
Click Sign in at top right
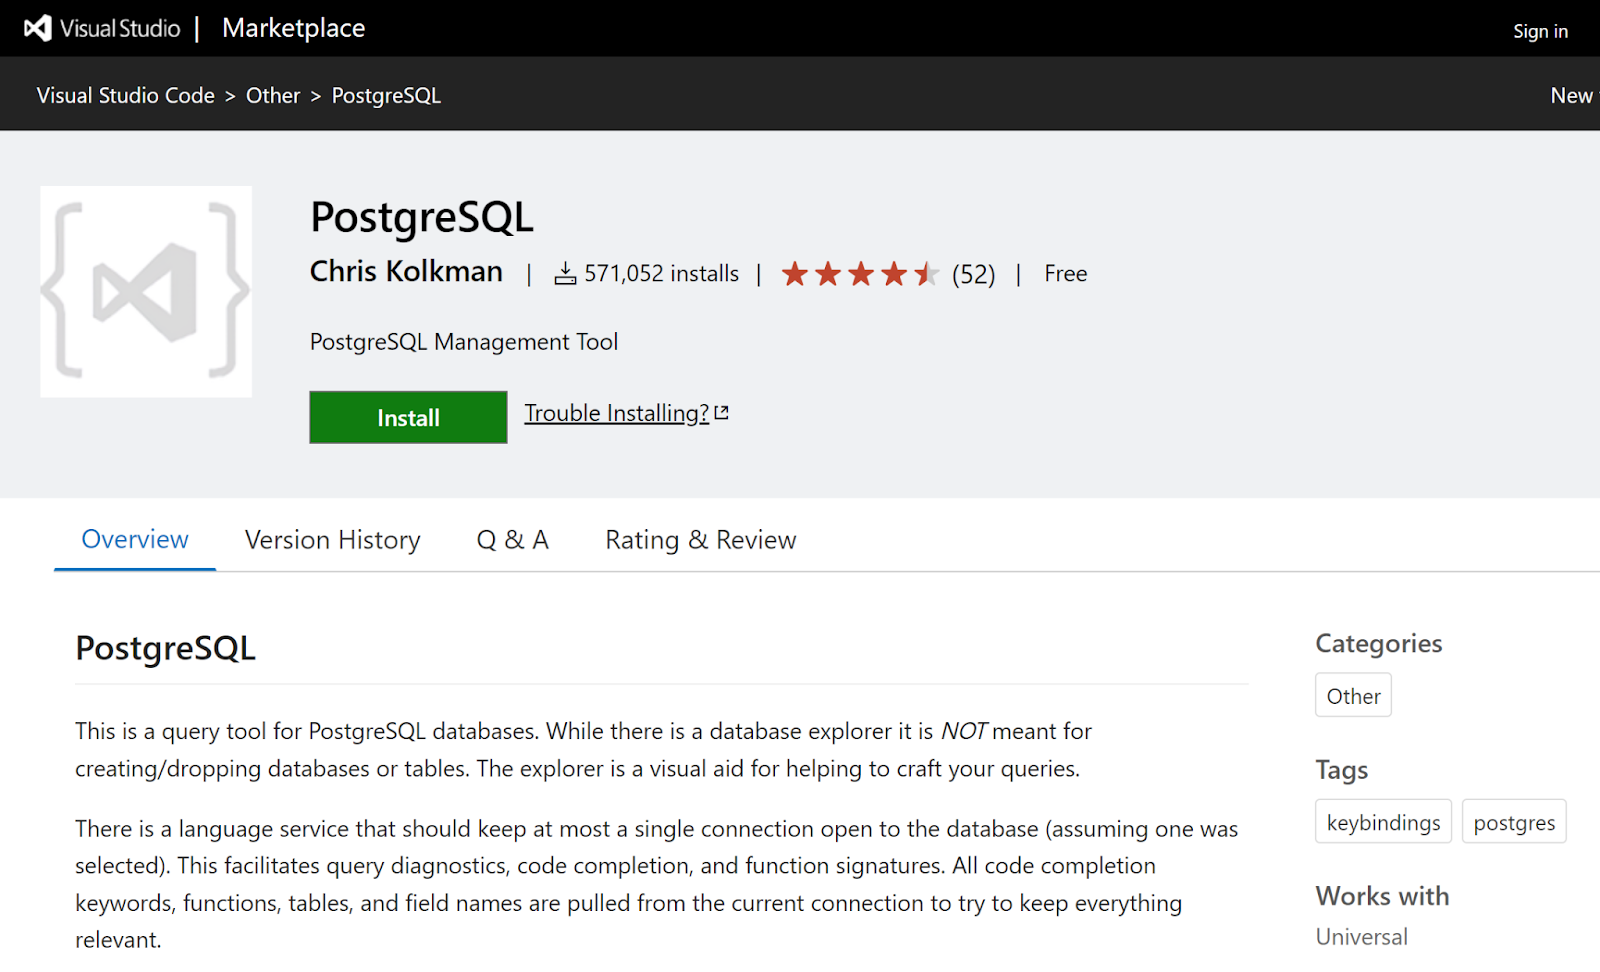[1540, 31]
